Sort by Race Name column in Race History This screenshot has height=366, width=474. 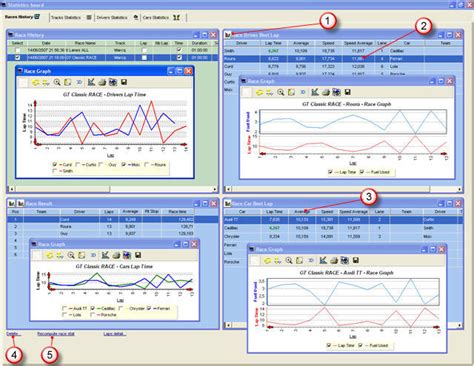pyautogui.click(x=85, y=43)
